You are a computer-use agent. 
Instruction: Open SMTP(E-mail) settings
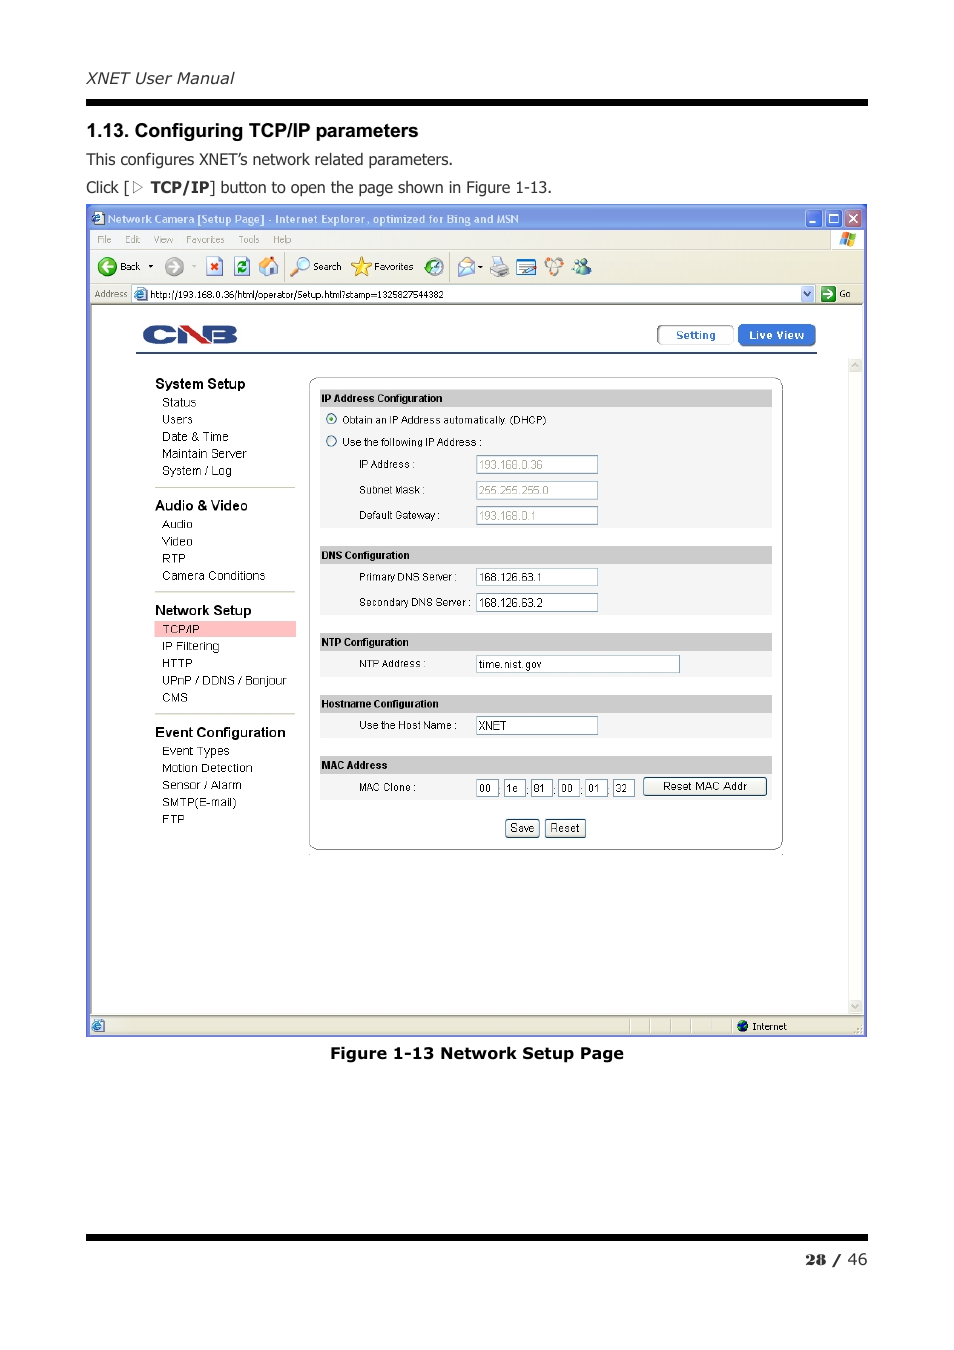[x=199, y=802]
